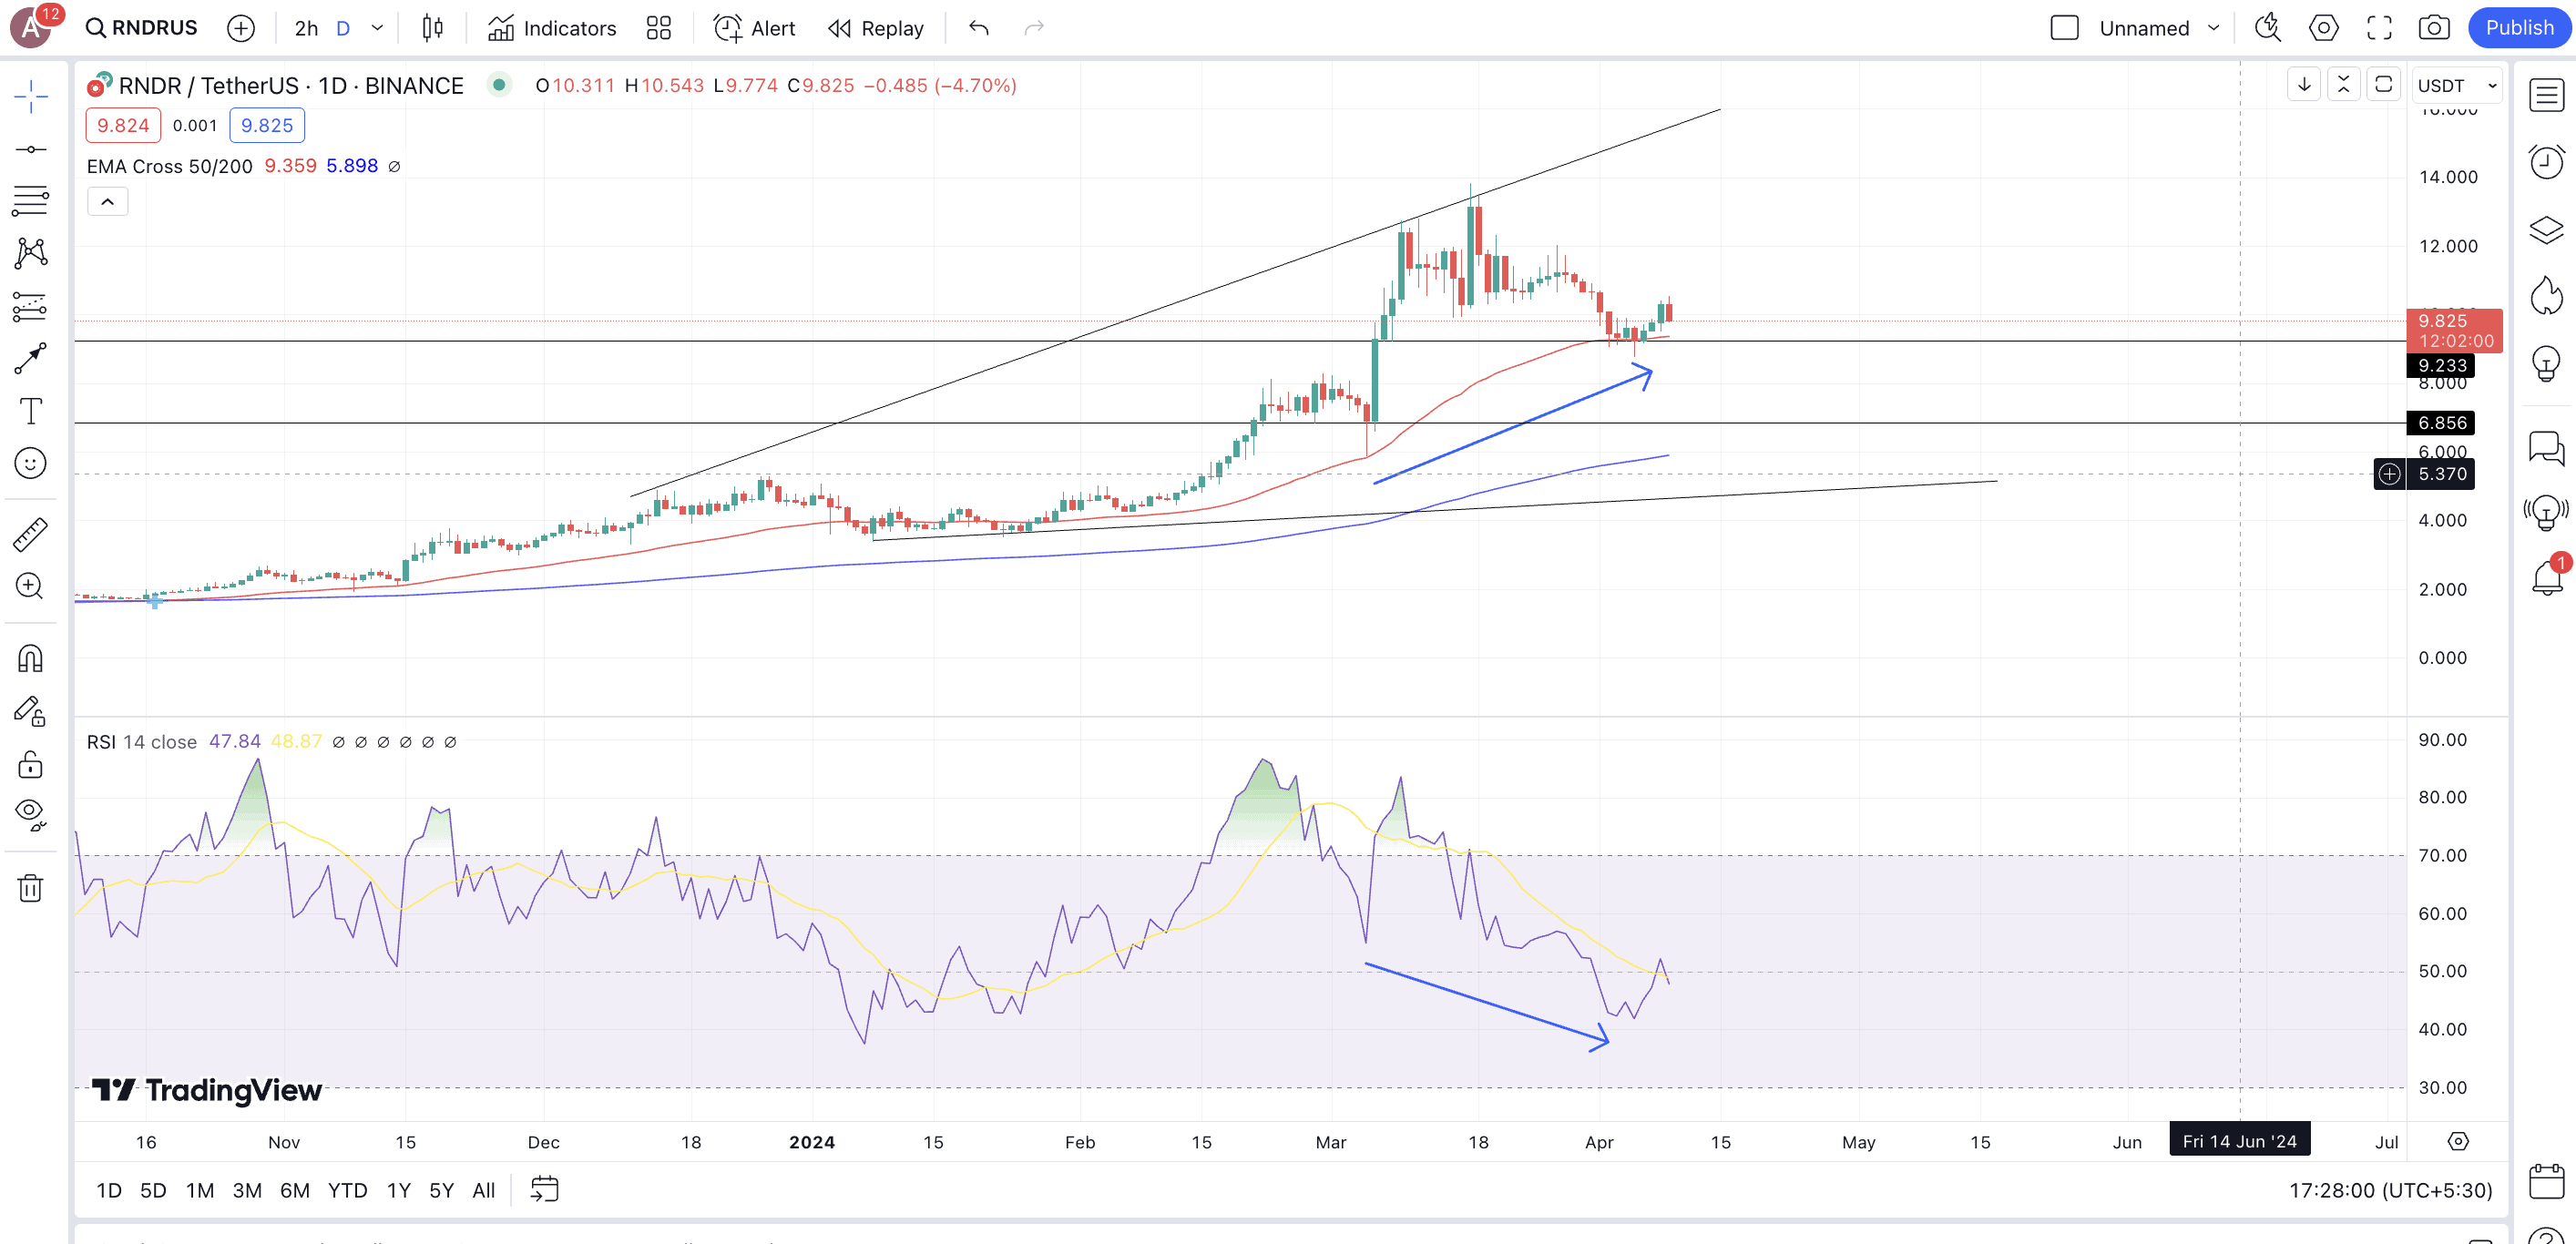Click the trash Remove objects icon
Viewport: 2576px width, 1244px height.
(x=30, y=888)
